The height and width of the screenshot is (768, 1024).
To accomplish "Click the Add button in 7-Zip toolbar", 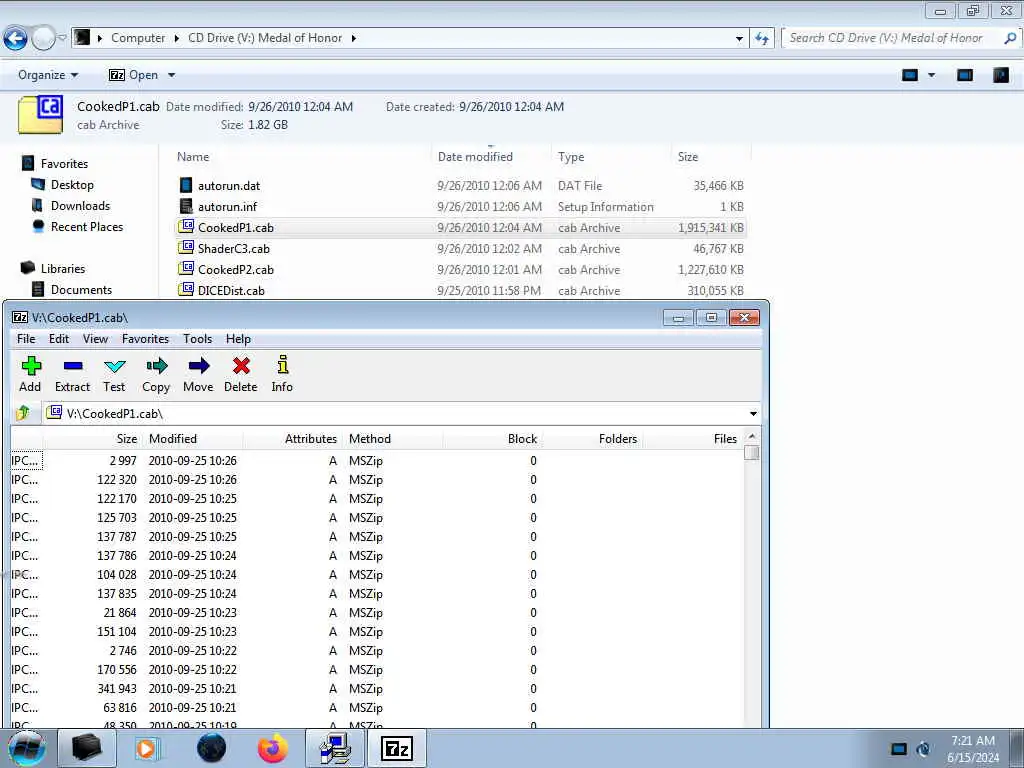I will tap(30, 374).
